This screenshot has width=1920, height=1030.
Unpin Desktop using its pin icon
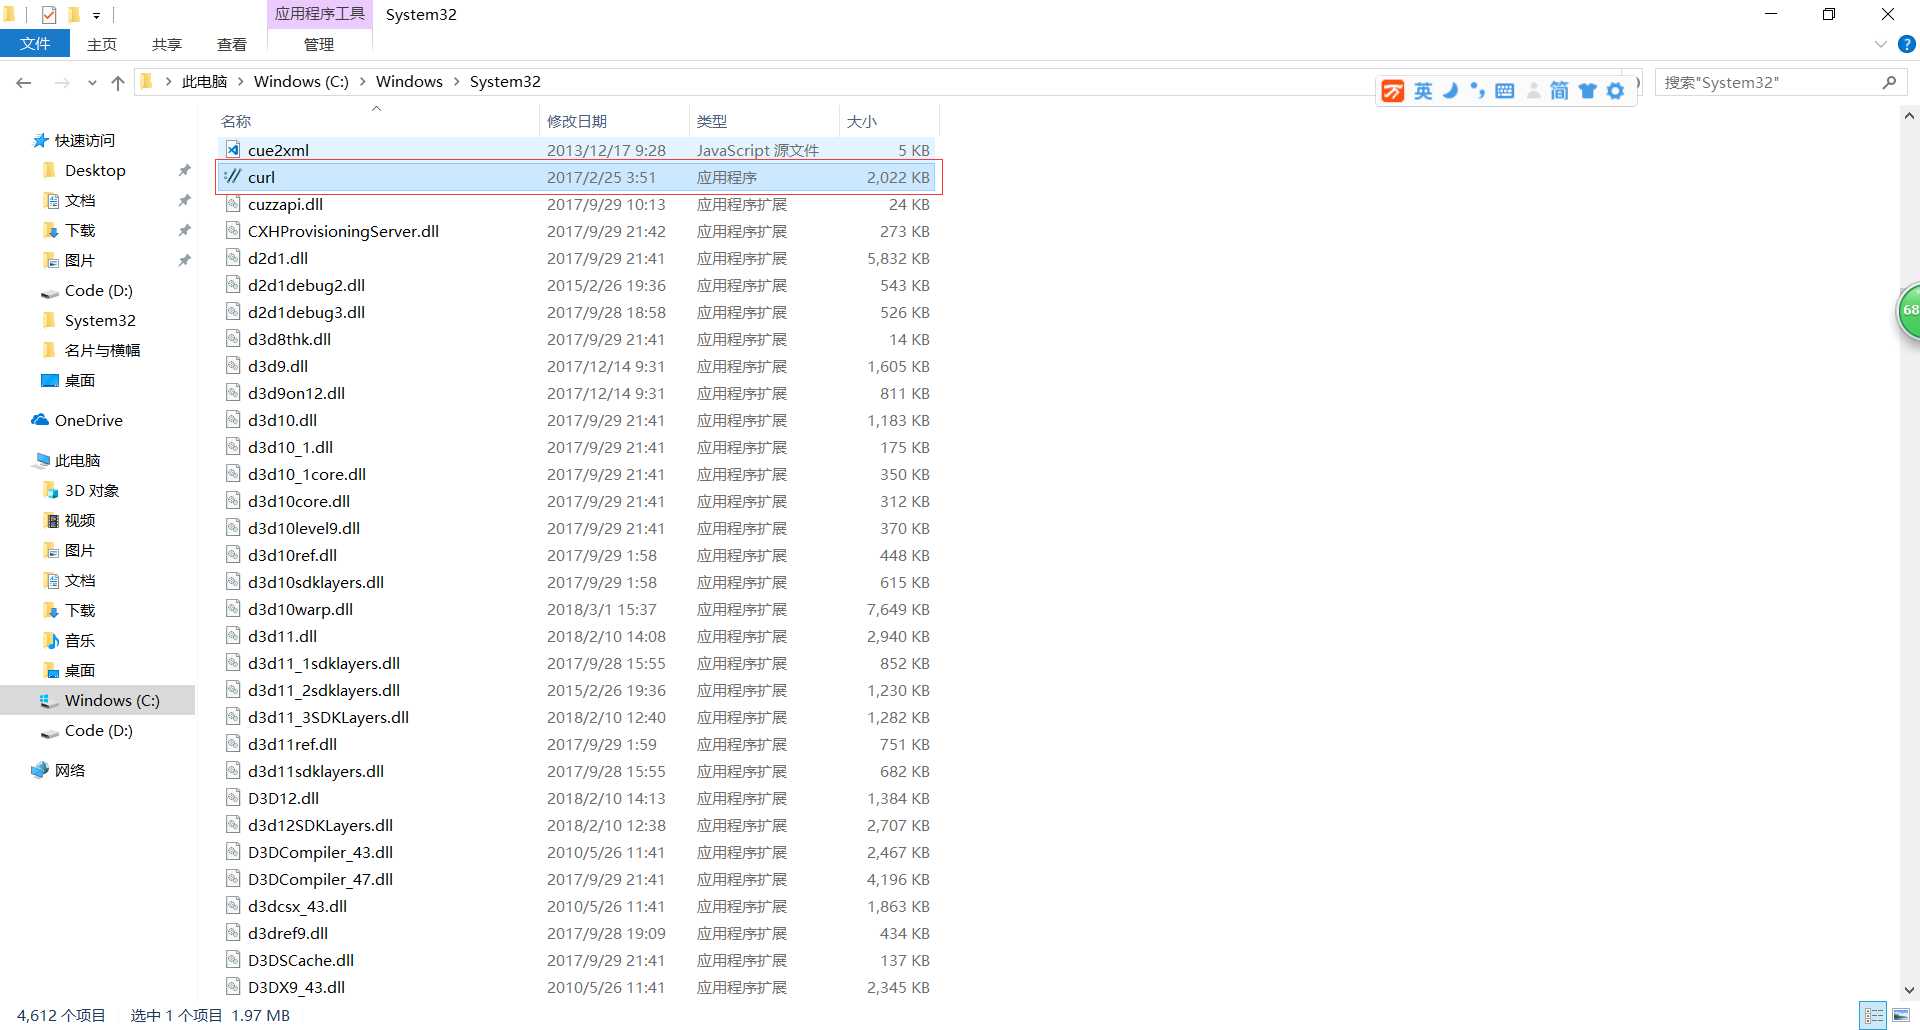click(184, 171)
